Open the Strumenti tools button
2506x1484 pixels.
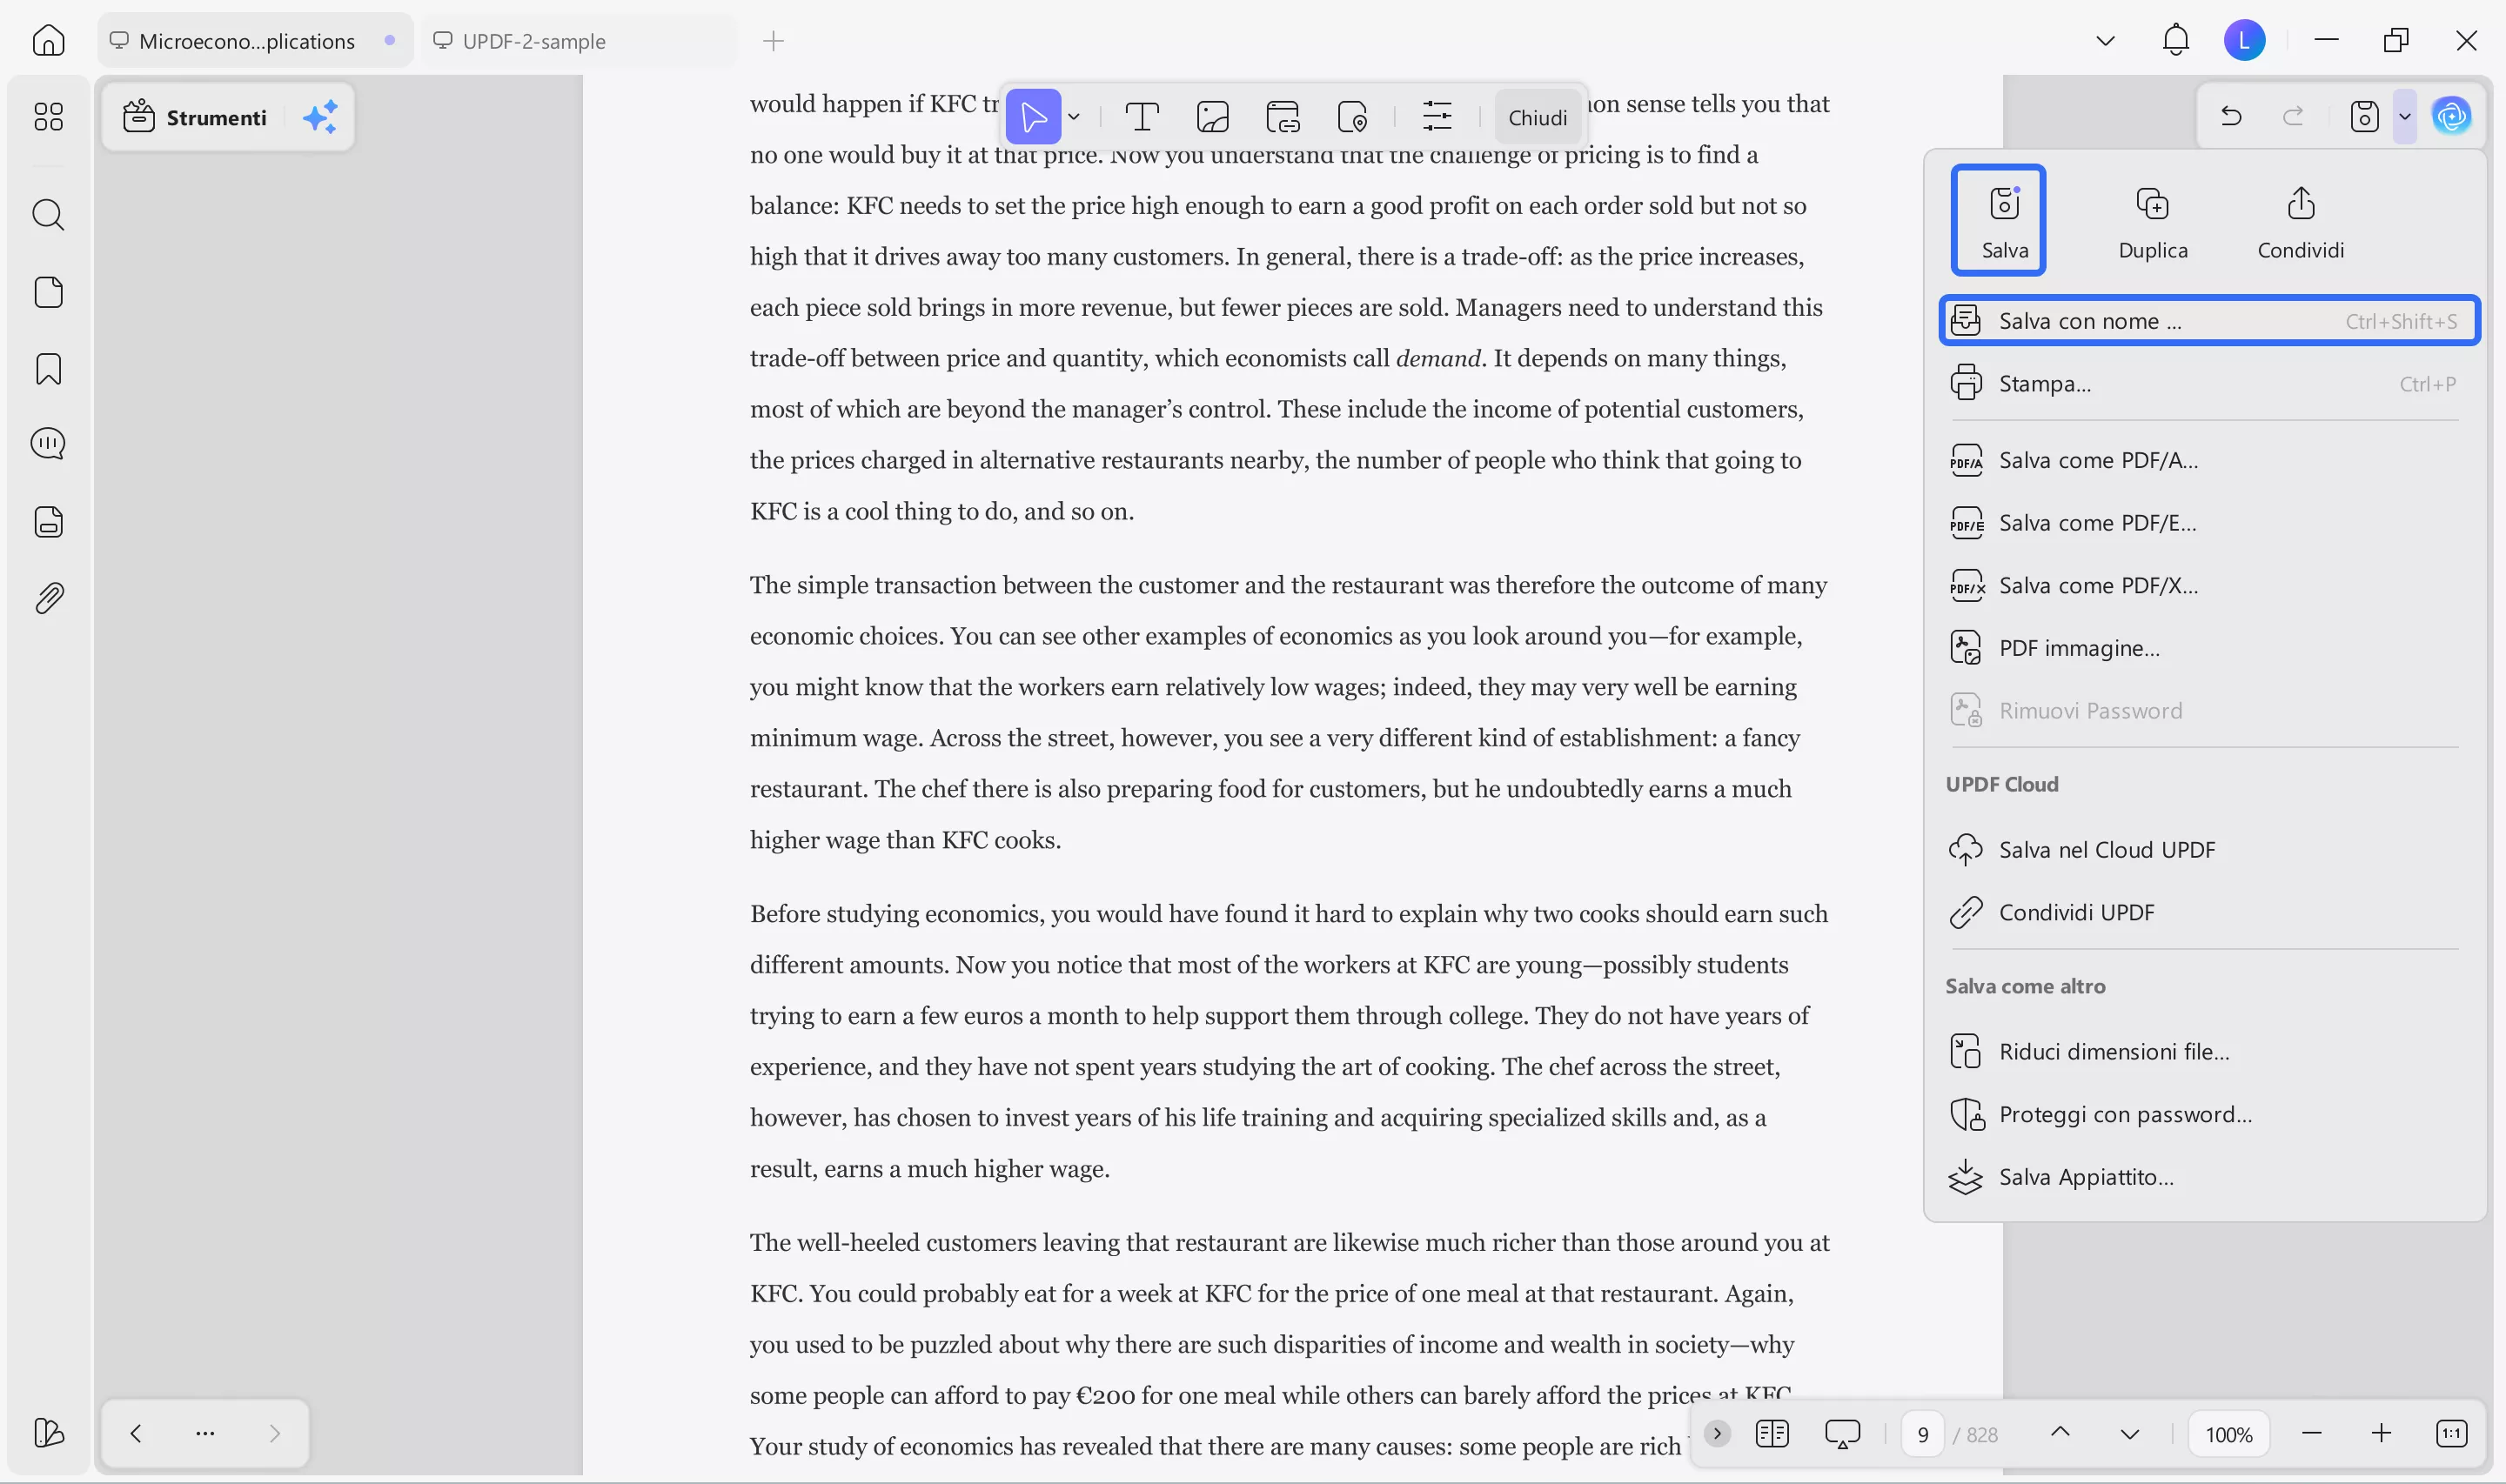[195, 117]
